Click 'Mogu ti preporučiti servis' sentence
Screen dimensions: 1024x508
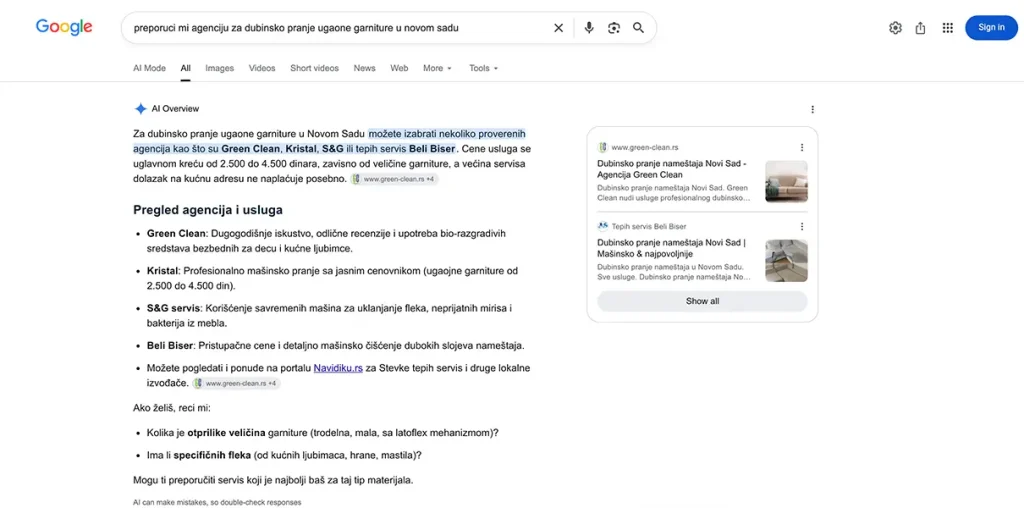coord(273,480)
